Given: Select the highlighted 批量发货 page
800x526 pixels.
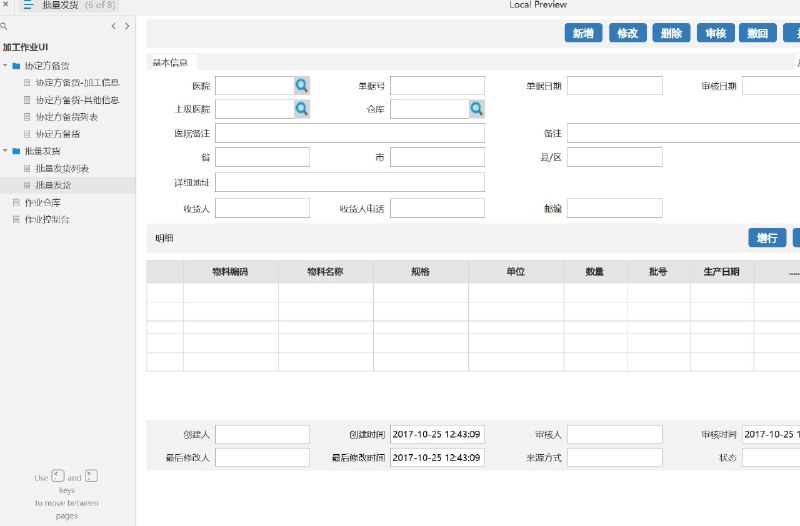Looking at the screenshot, I should point(53,185).
